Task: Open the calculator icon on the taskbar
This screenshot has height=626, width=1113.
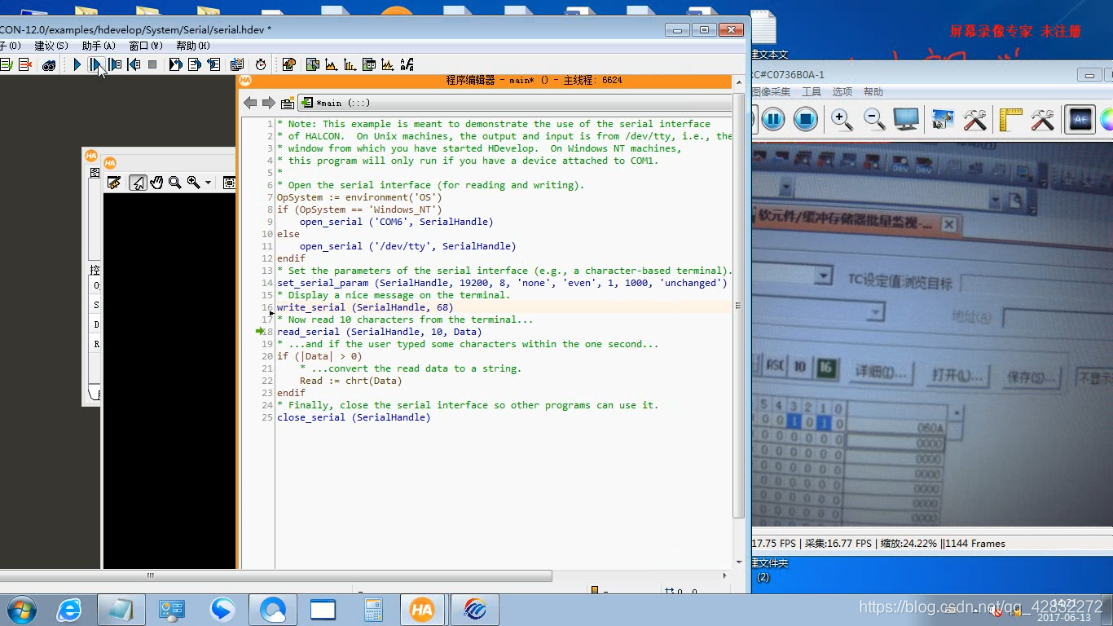Action: (x=373, y=610)
